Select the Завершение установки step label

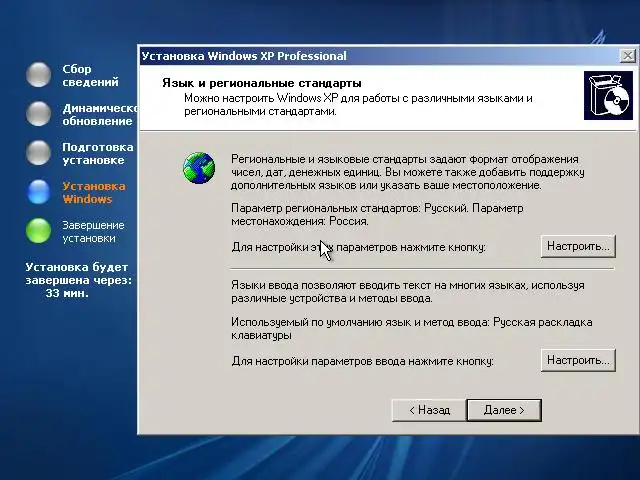tap(93, 231)
